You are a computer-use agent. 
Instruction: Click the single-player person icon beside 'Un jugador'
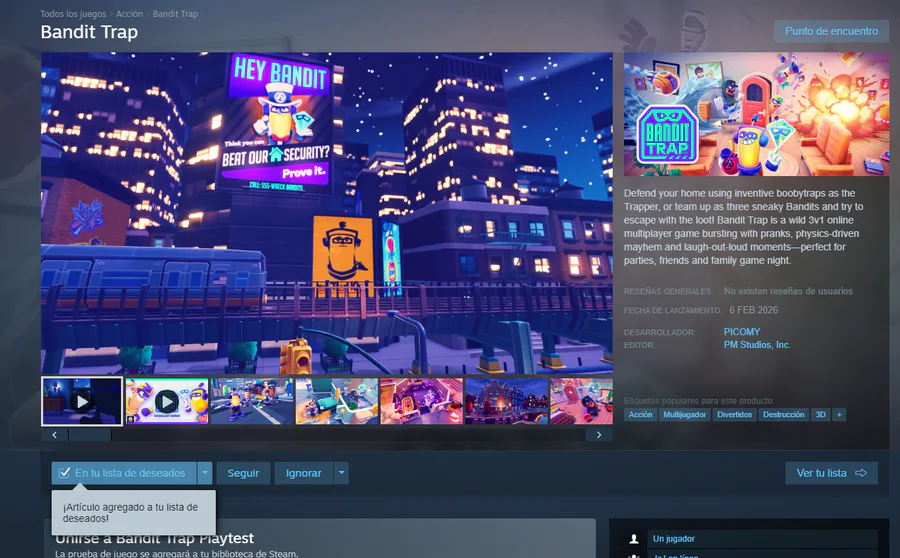(634, 538)
